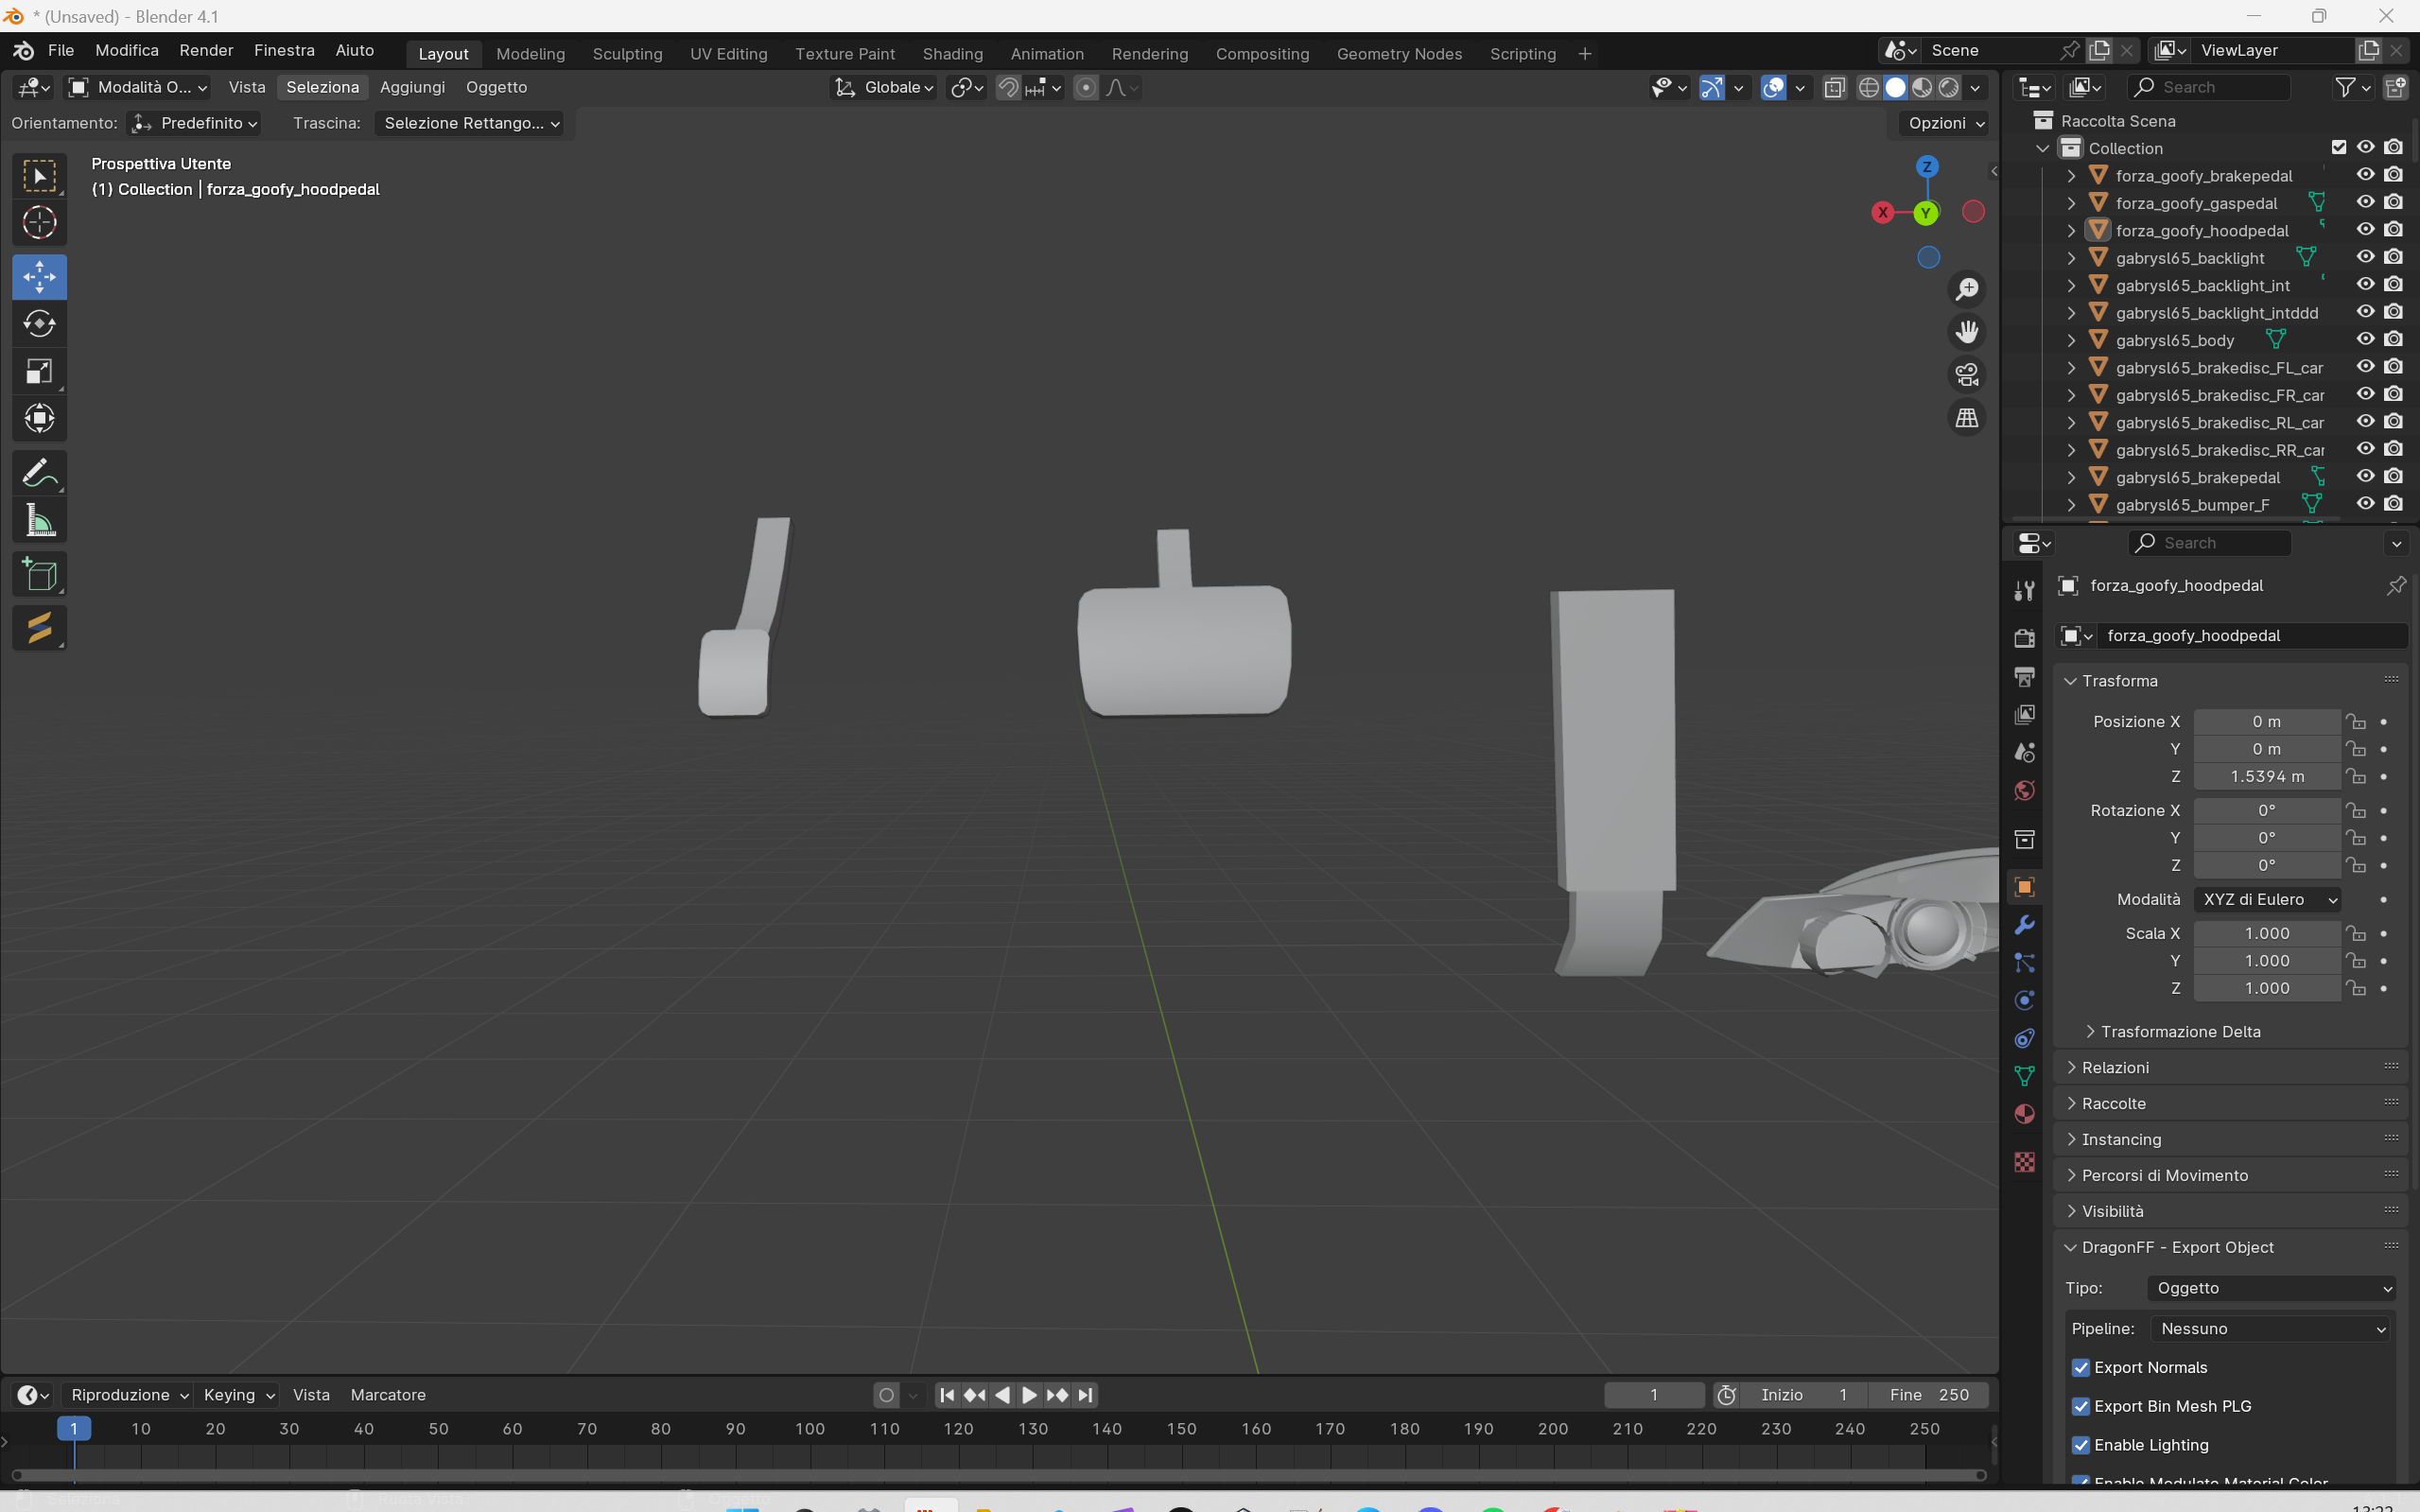
Task: Switch to the Sculpting workspace tab
Action: pyautogui.click(x=627, y=54)
